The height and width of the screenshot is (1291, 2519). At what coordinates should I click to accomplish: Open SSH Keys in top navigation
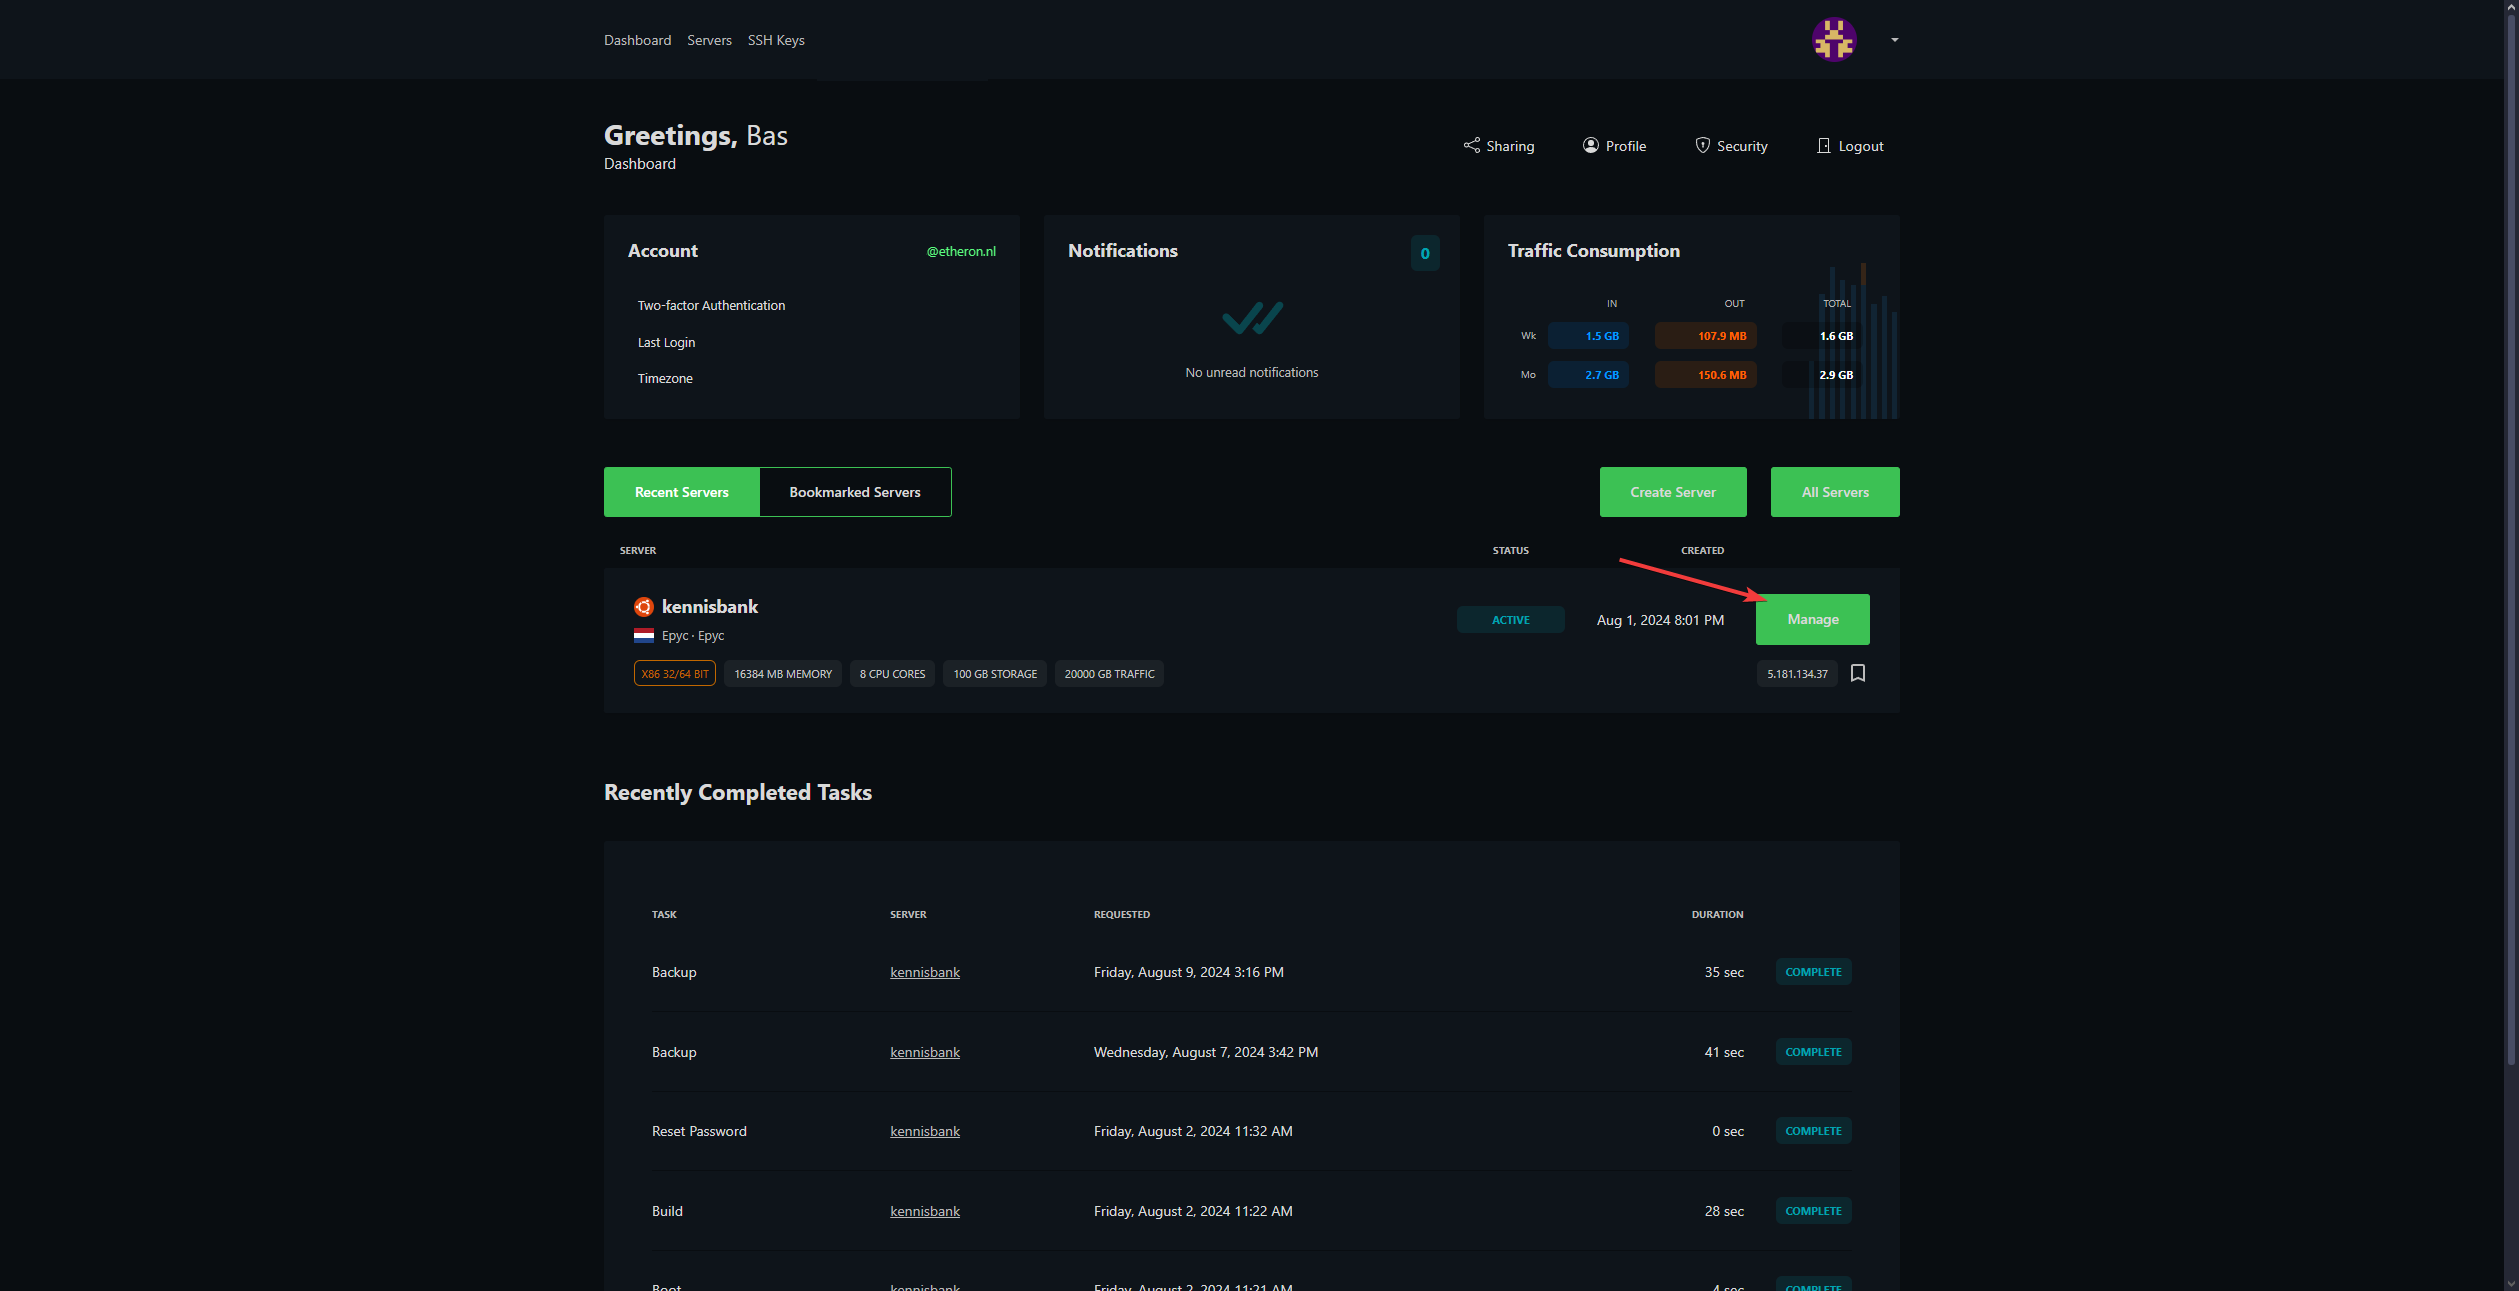pyautogui.click(x=775, y=40)
